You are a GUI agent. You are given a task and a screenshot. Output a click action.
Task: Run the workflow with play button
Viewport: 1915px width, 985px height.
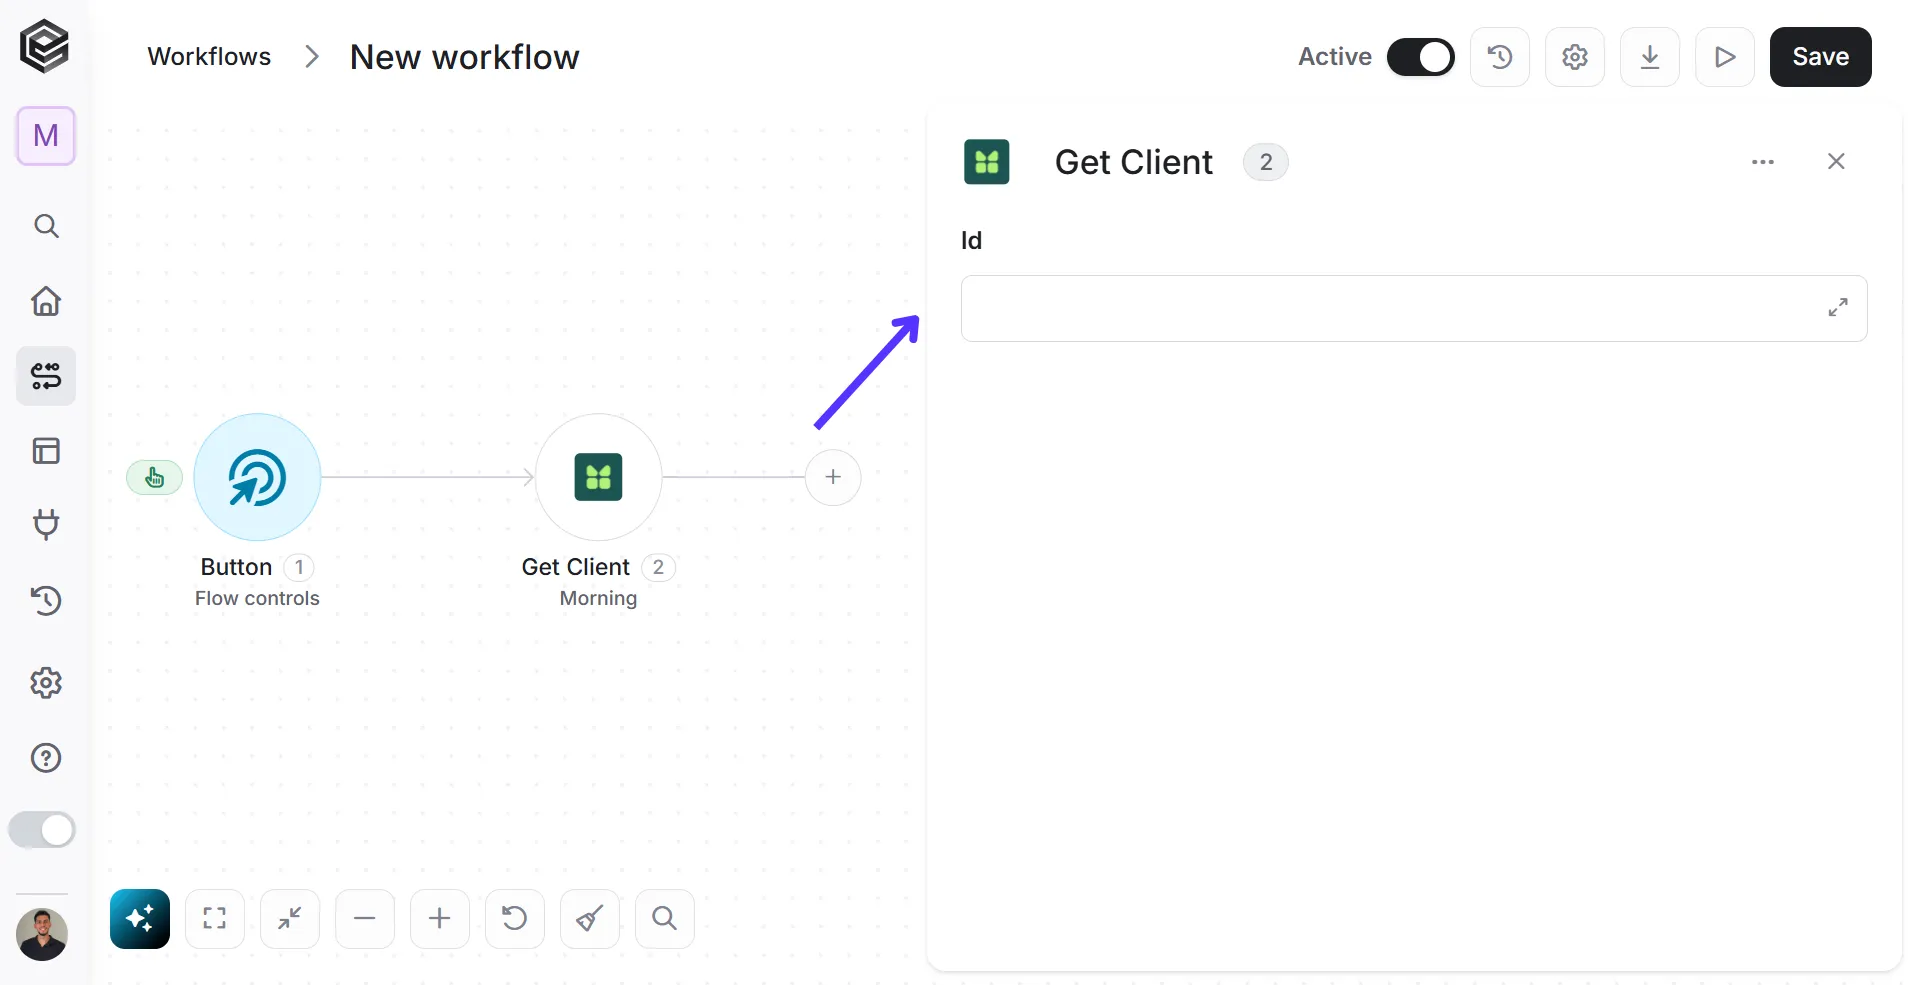tap(1725, 57)
